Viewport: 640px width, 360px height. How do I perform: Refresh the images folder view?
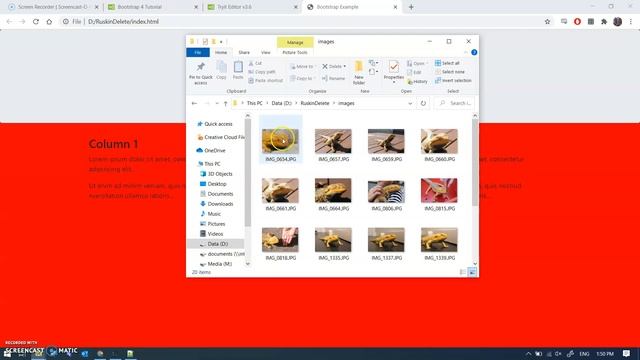click(x=423, y=103)
